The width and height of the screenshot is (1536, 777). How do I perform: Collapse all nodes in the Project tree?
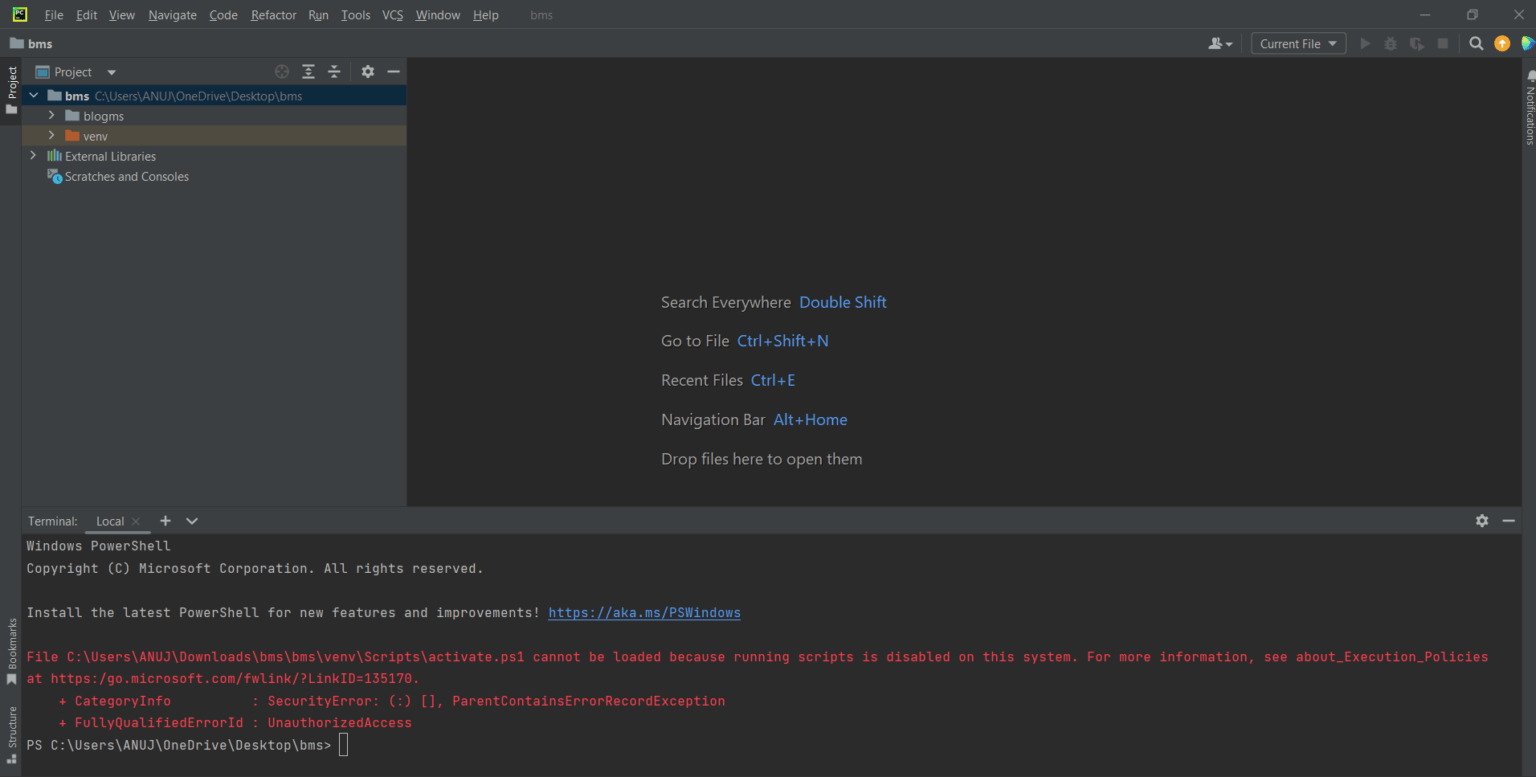[x=334, y=71]
